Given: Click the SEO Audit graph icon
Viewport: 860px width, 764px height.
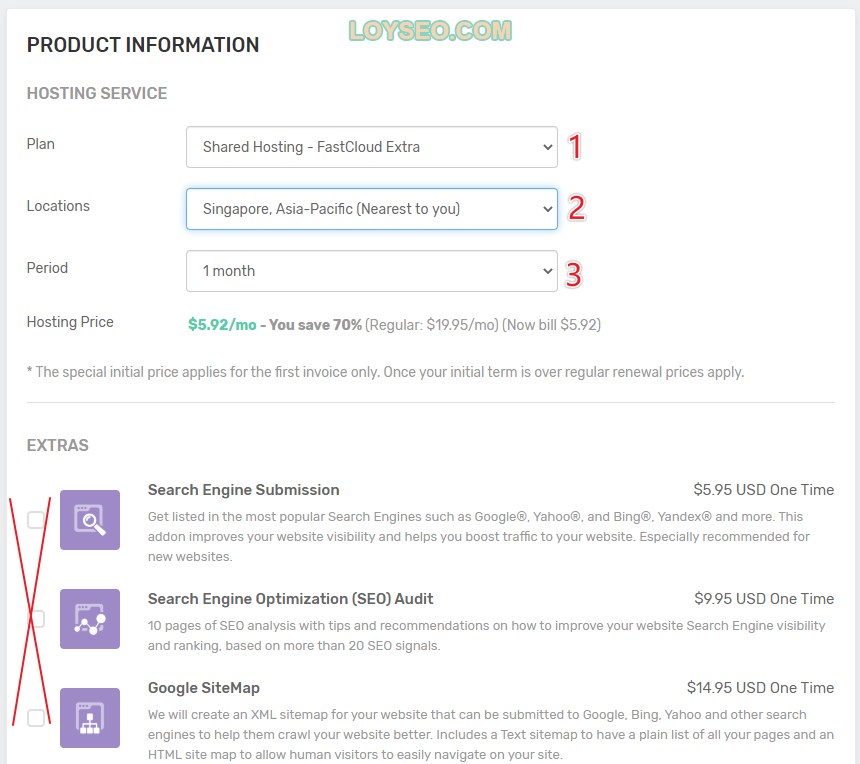Looking at the screenshot, I should (90, 619).
